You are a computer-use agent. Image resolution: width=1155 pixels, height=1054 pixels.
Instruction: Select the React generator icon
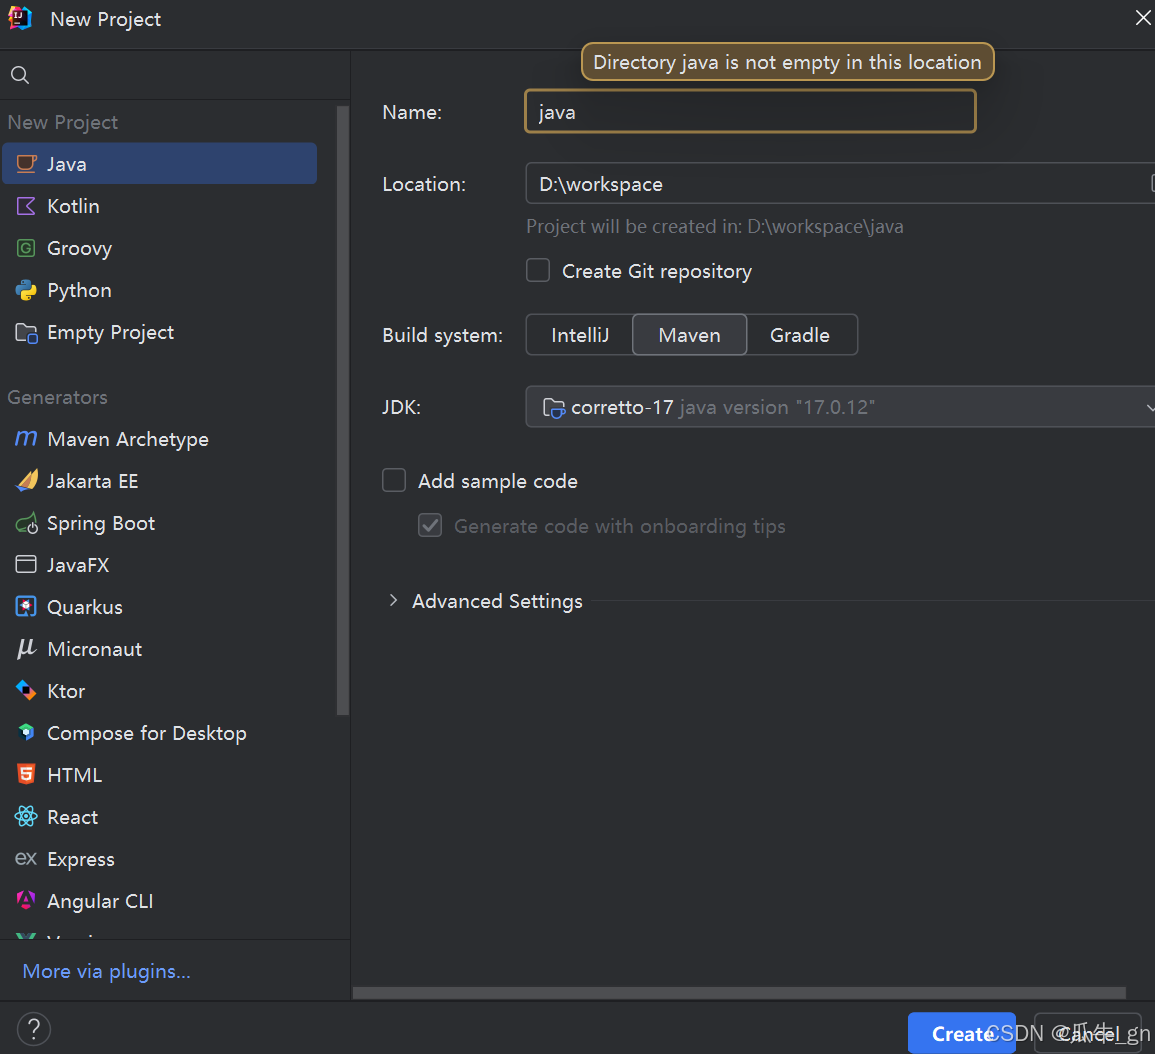(x=26, y=816)
